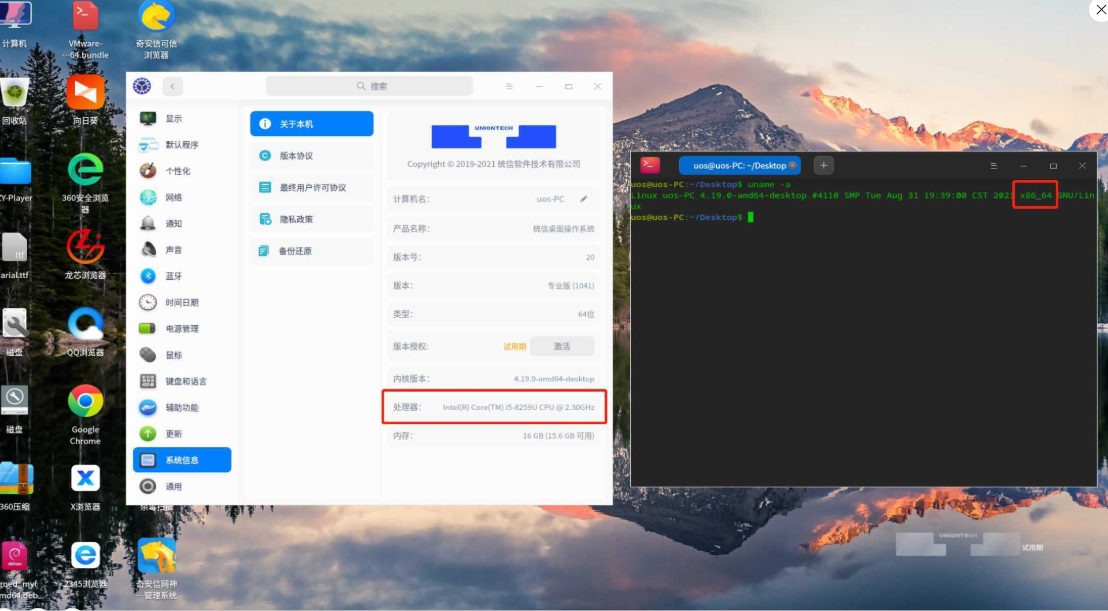Open arial.ttf font file on desktop
Viewport: 1108px width, 611px height.
[14, 256]
